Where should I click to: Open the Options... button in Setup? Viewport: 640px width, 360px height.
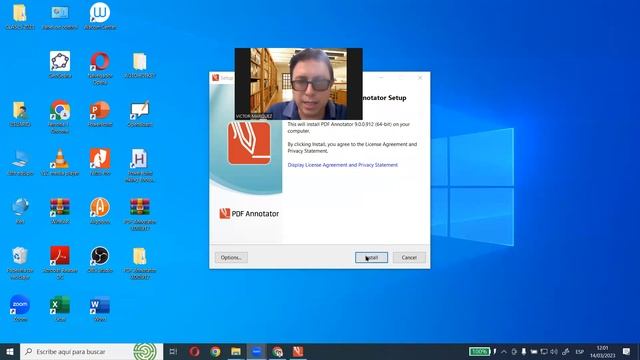point(231,258)
